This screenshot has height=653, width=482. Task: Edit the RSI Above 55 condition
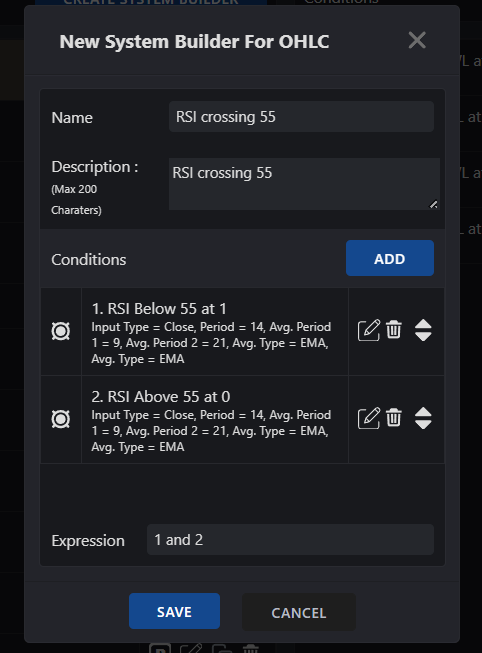(369, 418)
